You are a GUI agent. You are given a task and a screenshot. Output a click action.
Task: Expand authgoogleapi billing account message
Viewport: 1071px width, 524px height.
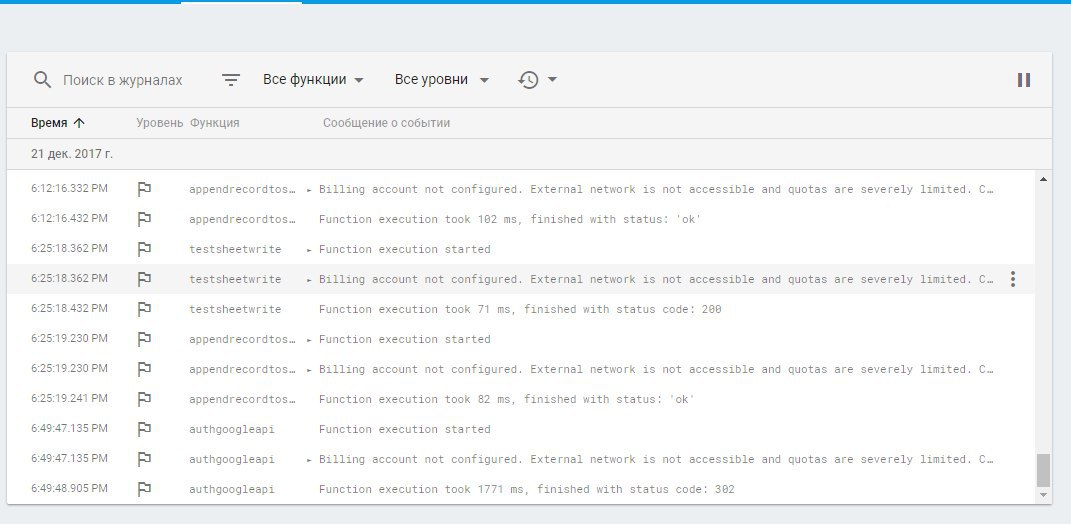pyautogui.click(x=309, y=459)
